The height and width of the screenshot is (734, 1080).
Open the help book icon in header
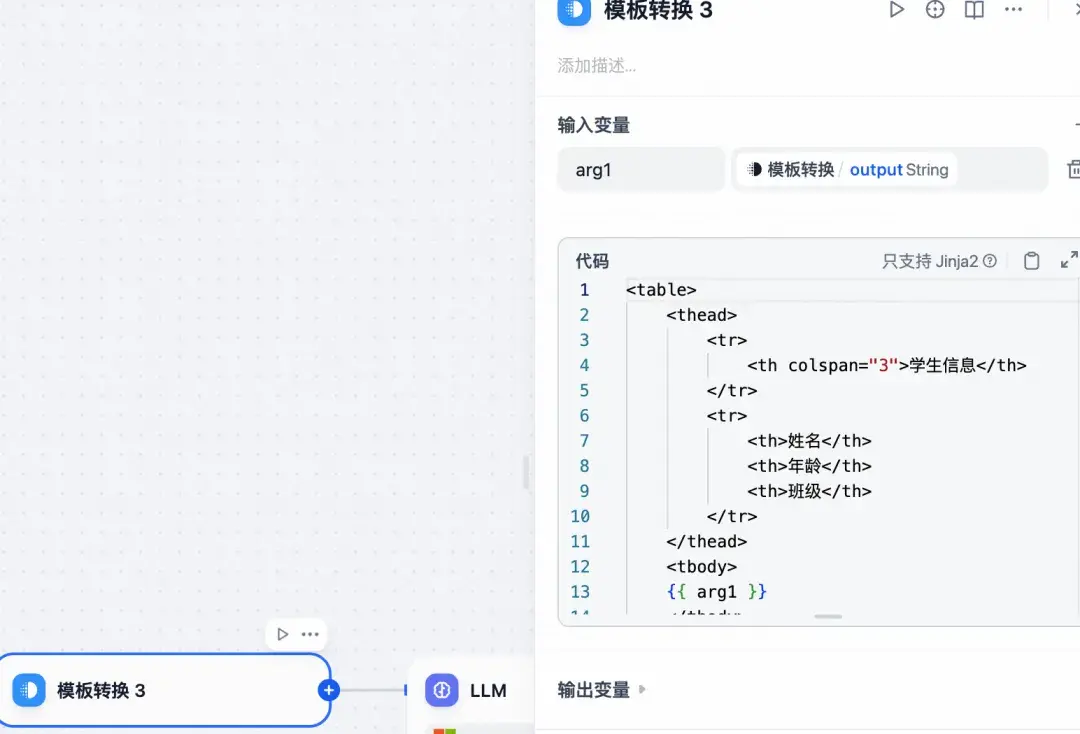pyautogui.click(x=974, y=10)
